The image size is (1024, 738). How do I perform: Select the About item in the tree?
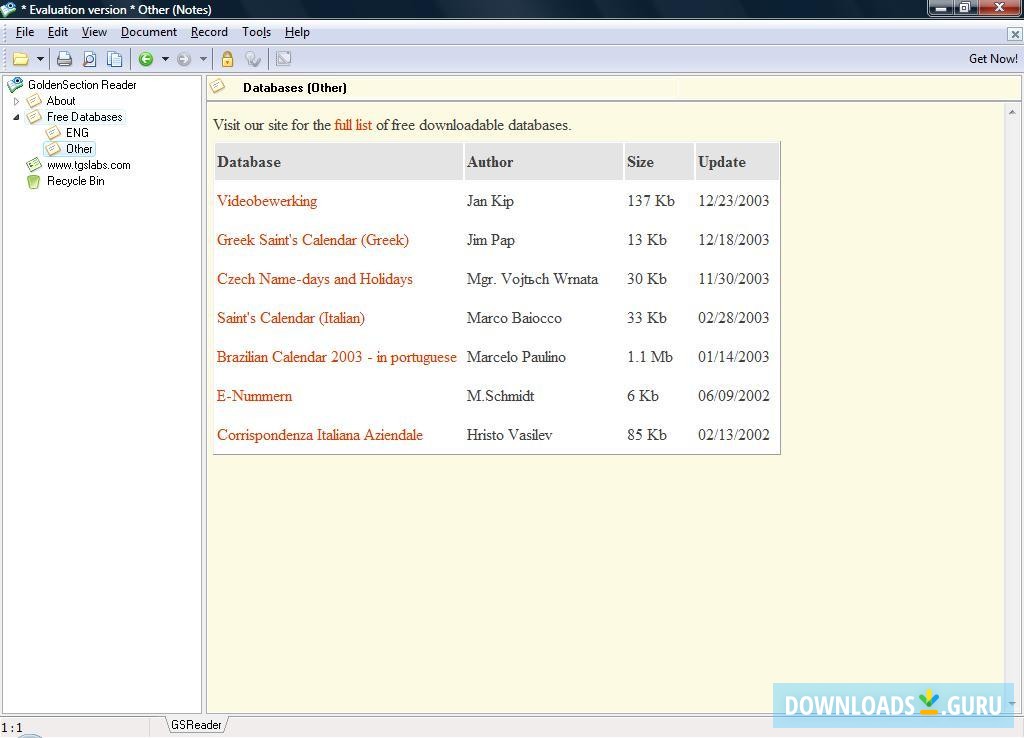[x=61, y=101]
